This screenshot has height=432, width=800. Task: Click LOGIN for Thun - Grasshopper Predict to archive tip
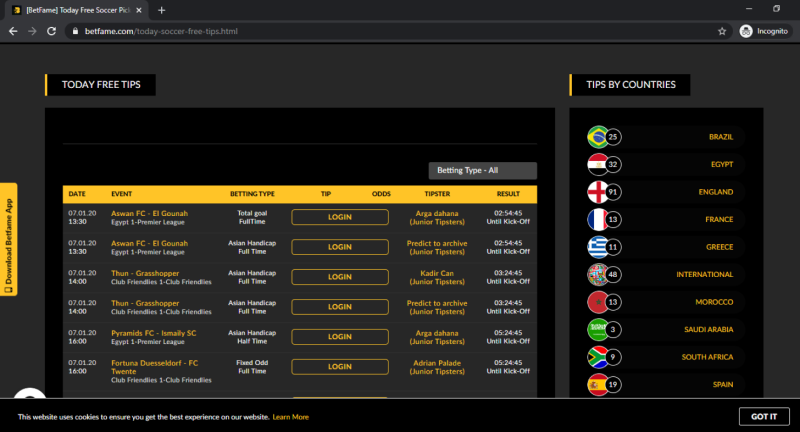(x=340, y=307)
